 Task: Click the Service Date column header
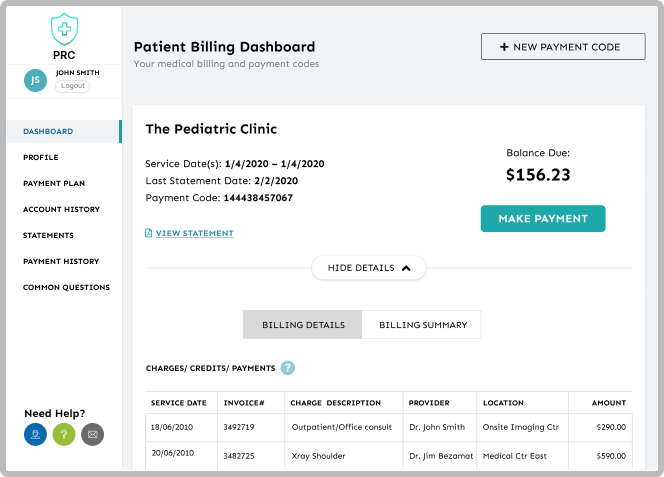point(179,403)
